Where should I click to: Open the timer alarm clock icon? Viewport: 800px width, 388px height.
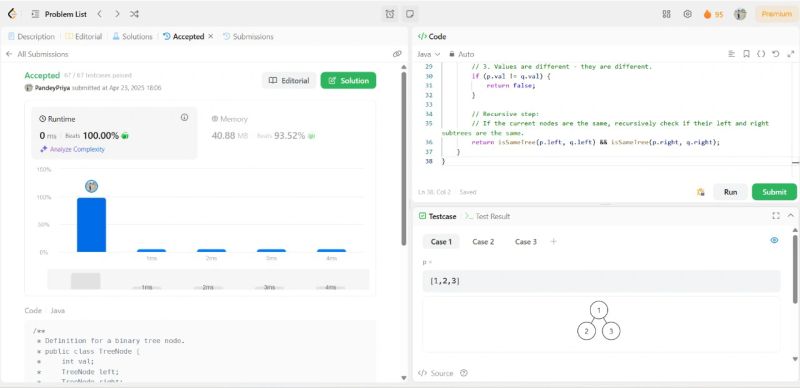[x=390, y=14]
